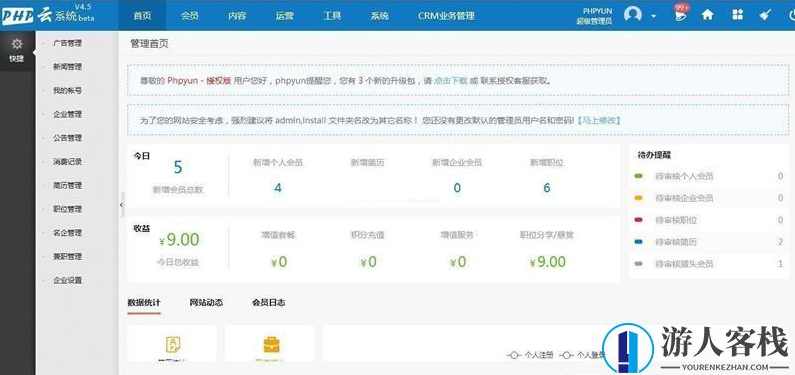Click today's new member total 5
This screenshot has width=795, height=375.
(178, 167)
